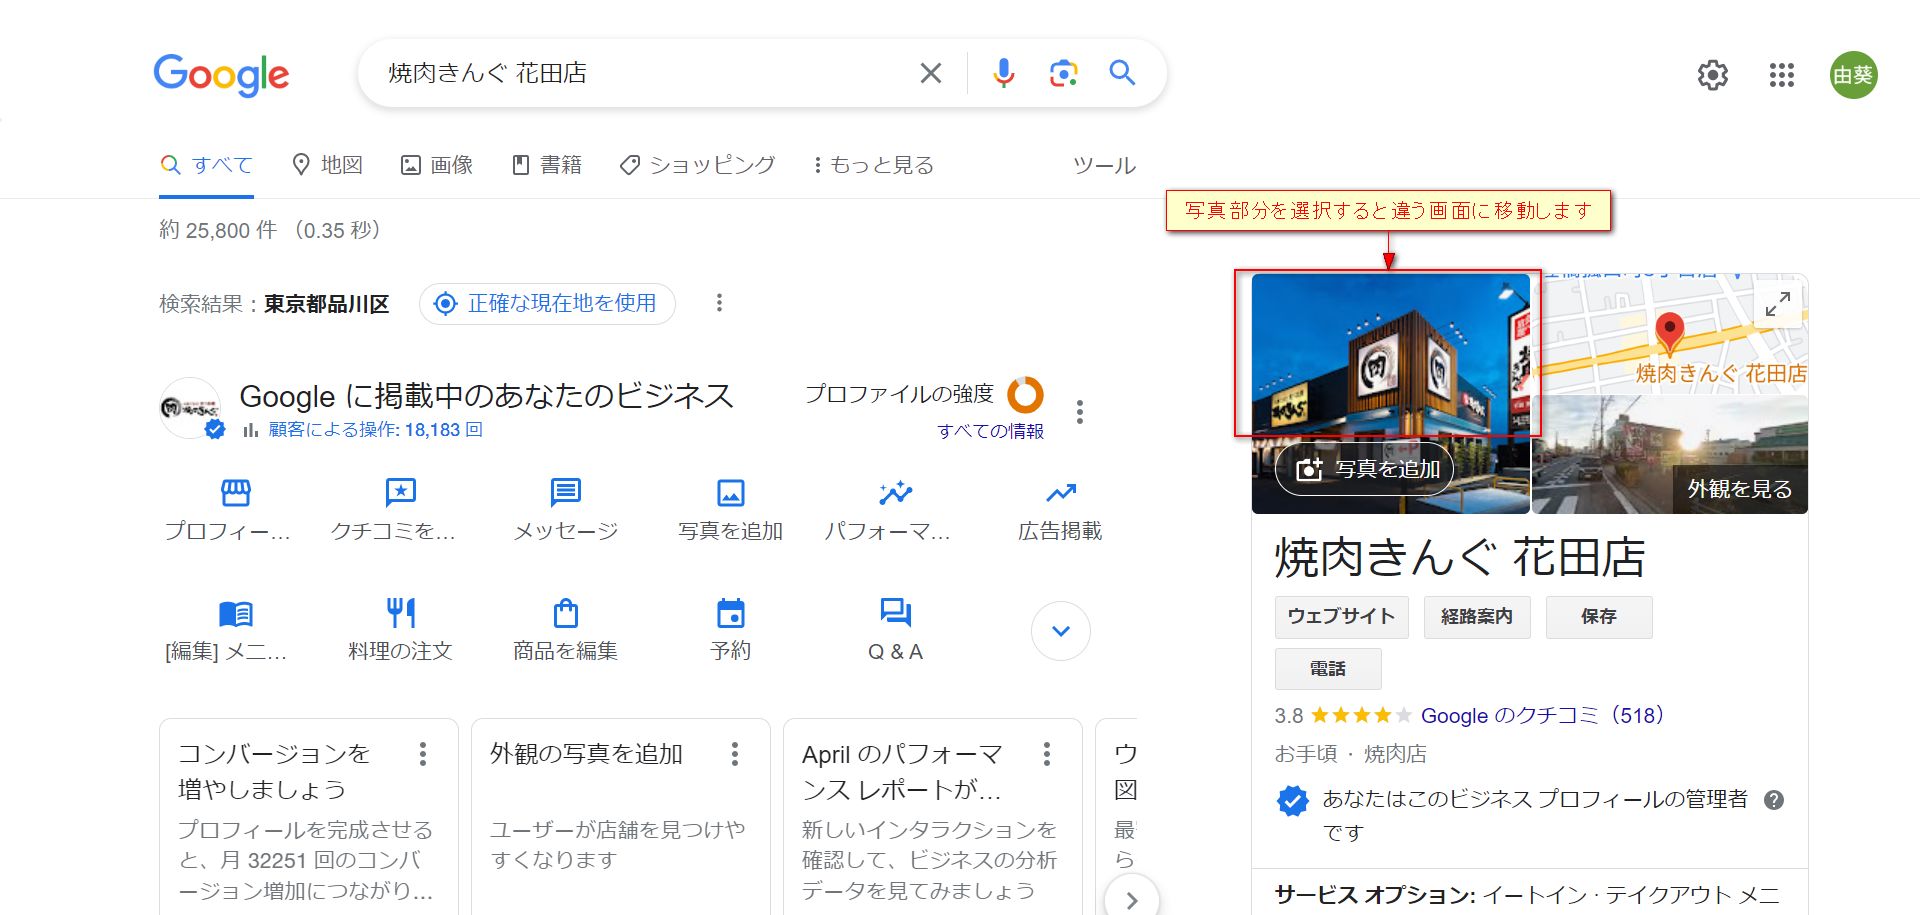
Task: Click the Google logo
Action: 221,75
